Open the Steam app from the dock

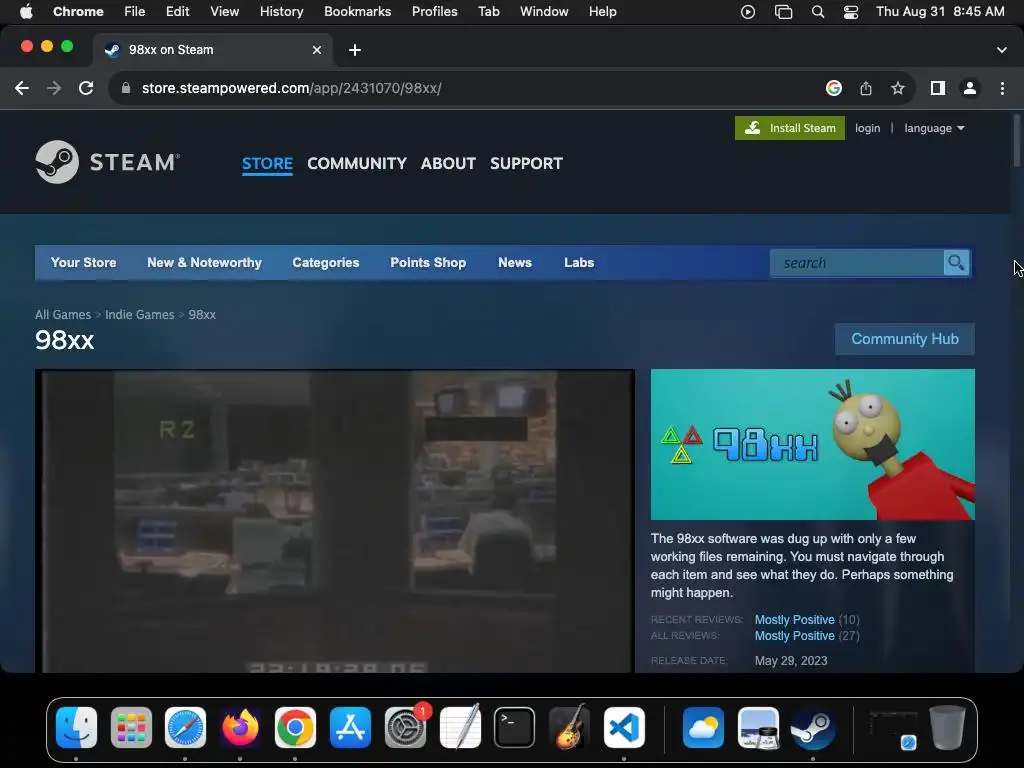pyautogui.click(x=813, y=727)
